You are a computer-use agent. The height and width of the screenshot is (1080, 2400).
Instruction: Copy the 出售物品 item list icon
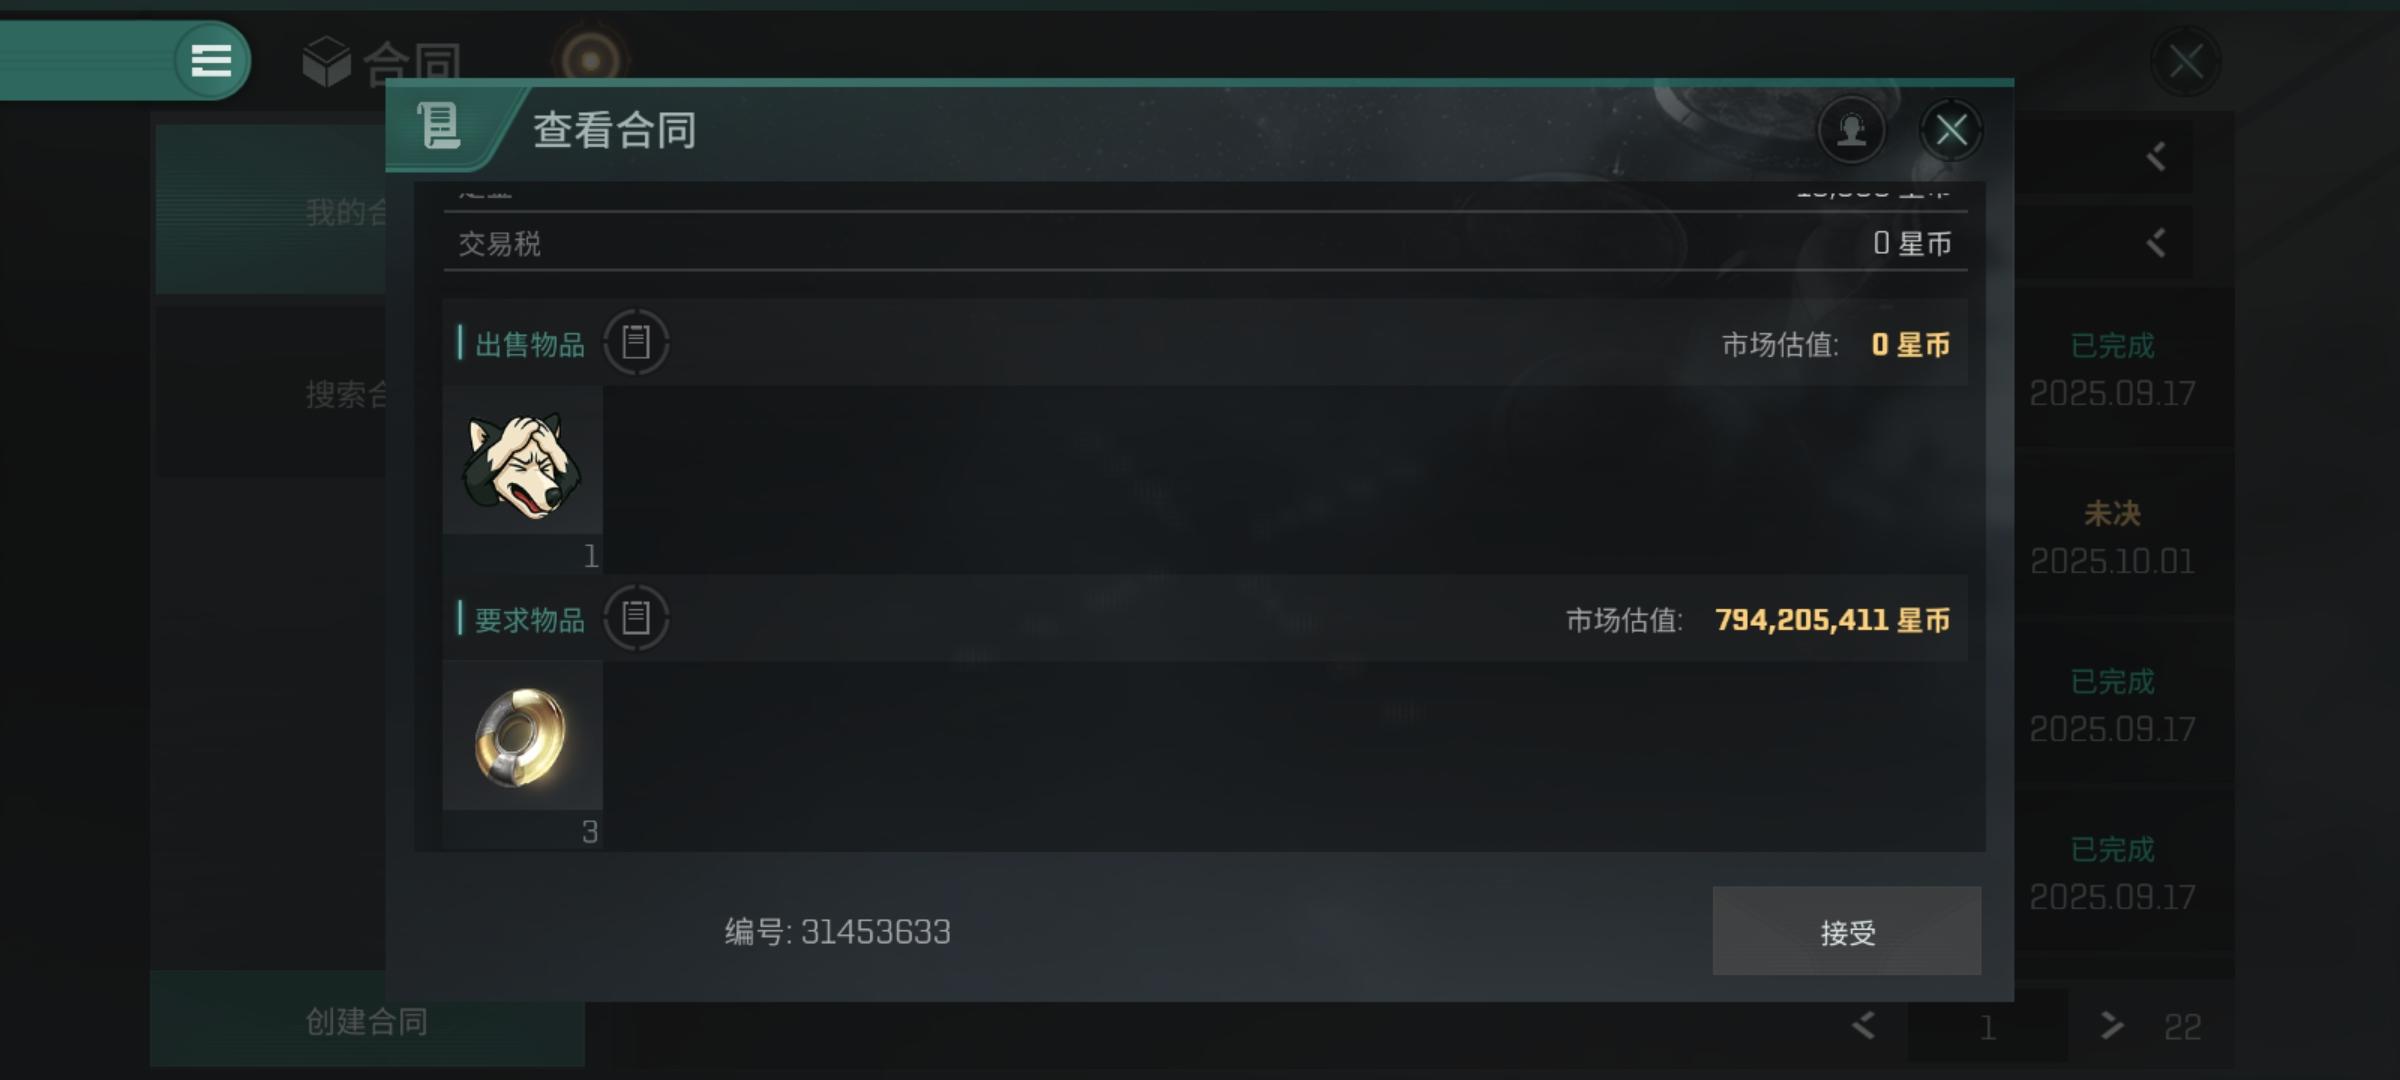636,343
